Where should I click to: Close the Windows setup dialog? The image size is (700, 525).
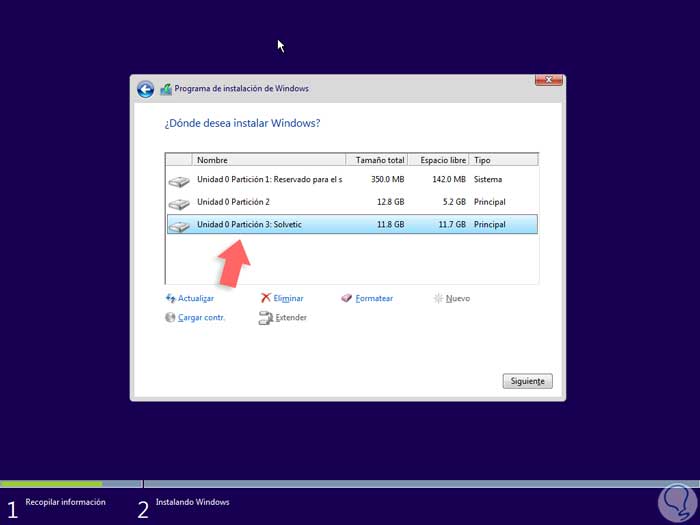pos(549,80)
